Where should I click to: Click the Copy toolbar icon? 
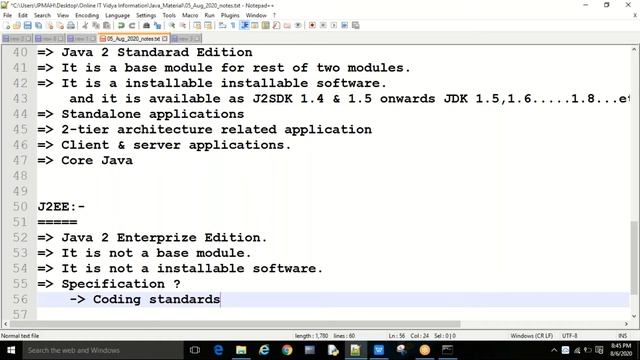[x=96, y=25]
